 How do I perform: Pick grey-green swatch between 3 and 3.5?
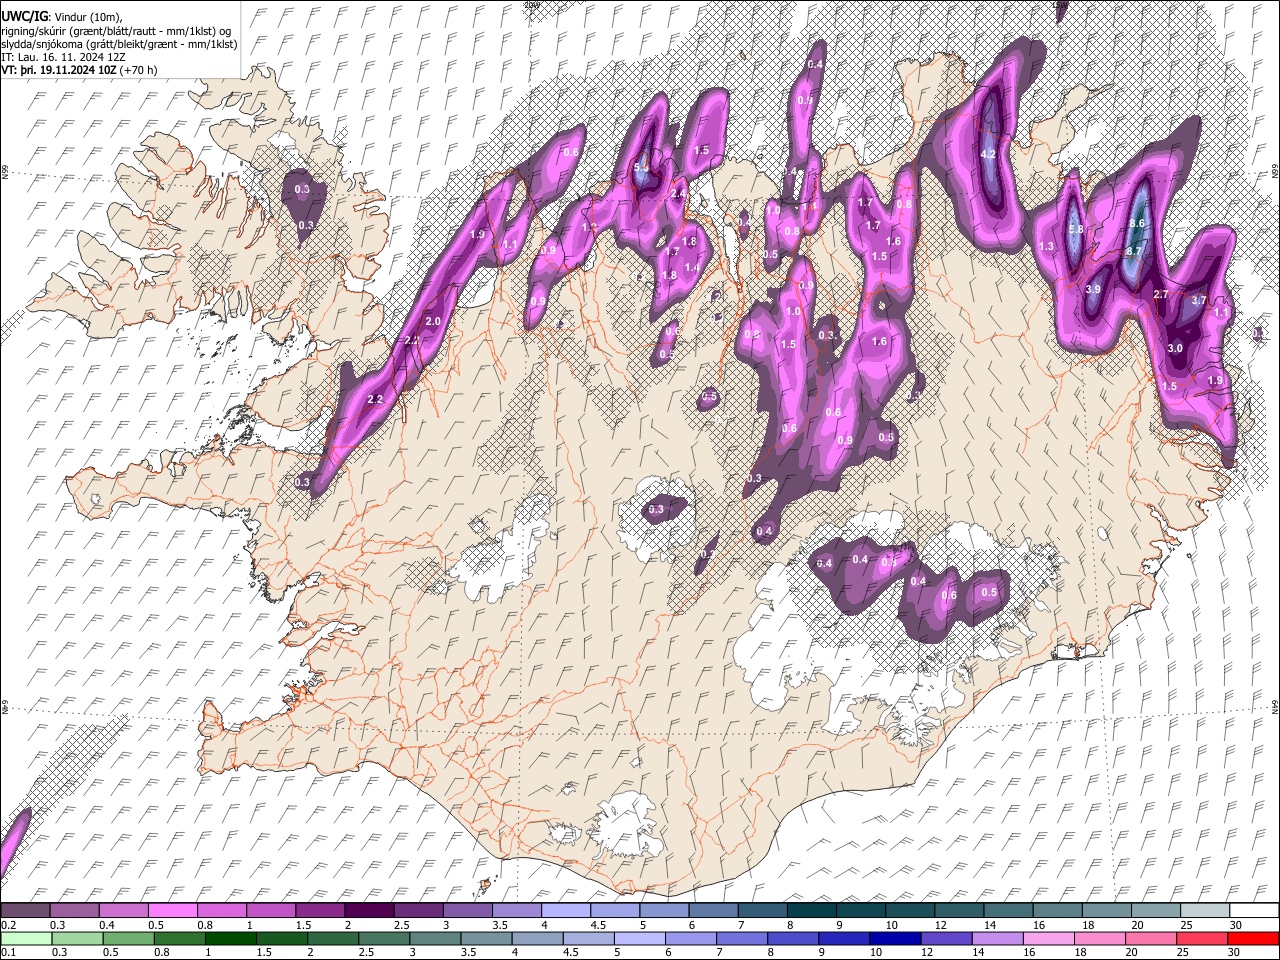coord(435,938)
